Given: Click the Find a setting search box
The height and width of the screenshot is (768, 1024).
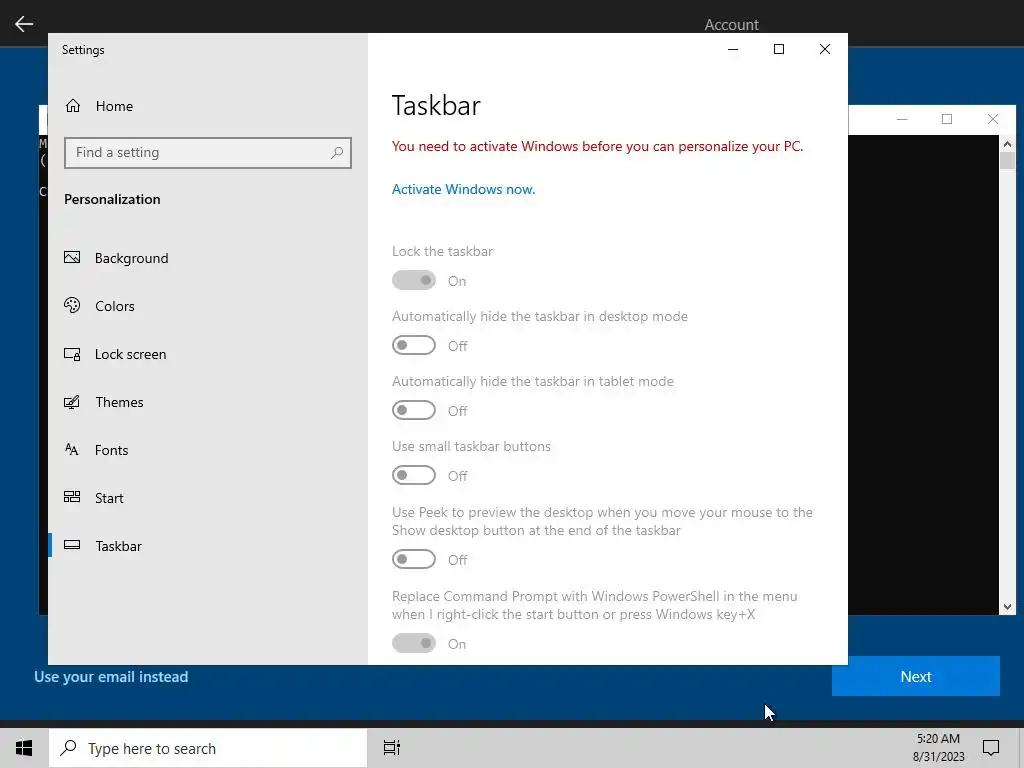Looking at the screenshot, I should (x=208, y=153).
